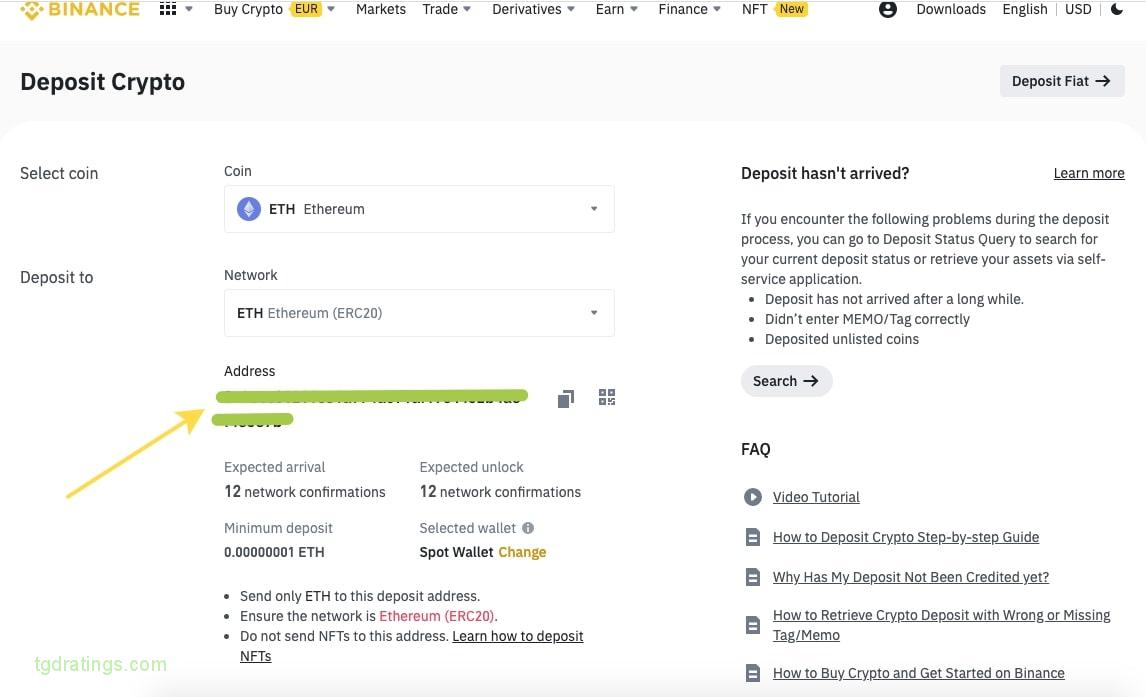Screen dimensions: 1146x697
Task: Open the Trade dropdown menu
Action: [447, 9]
